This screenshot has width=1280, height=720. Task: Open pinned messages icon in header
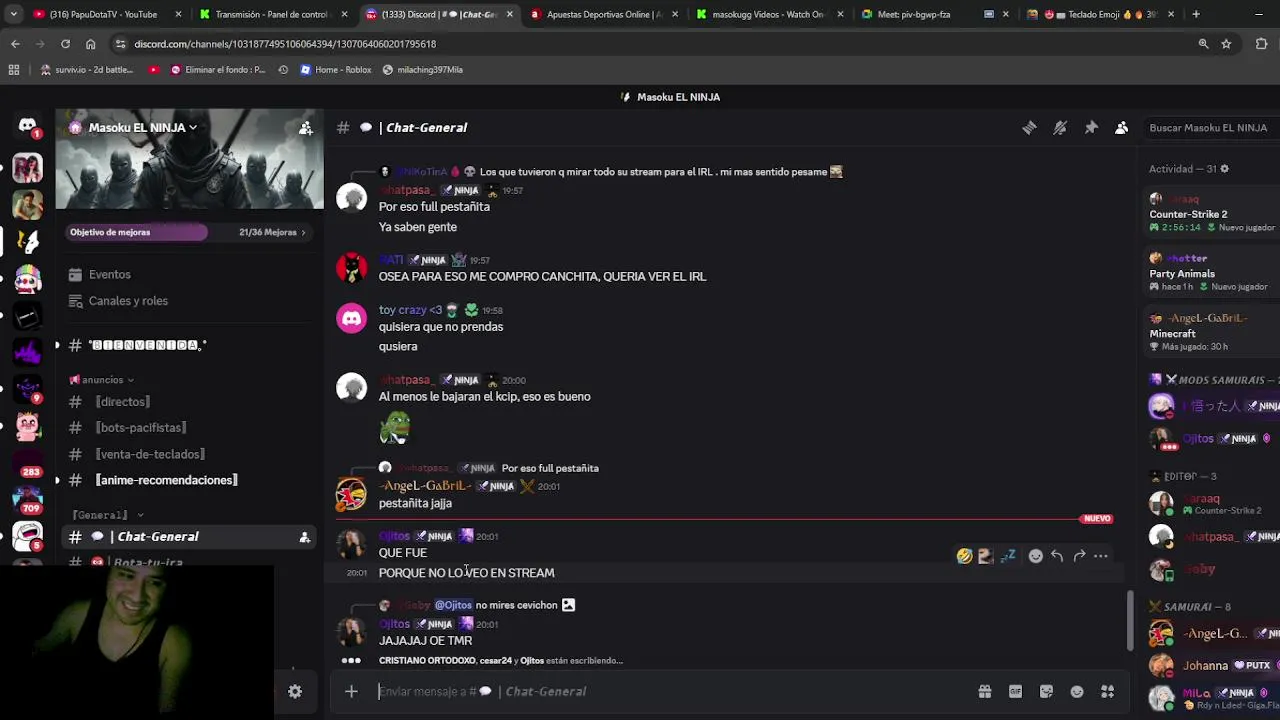(x=1091, y=128)
